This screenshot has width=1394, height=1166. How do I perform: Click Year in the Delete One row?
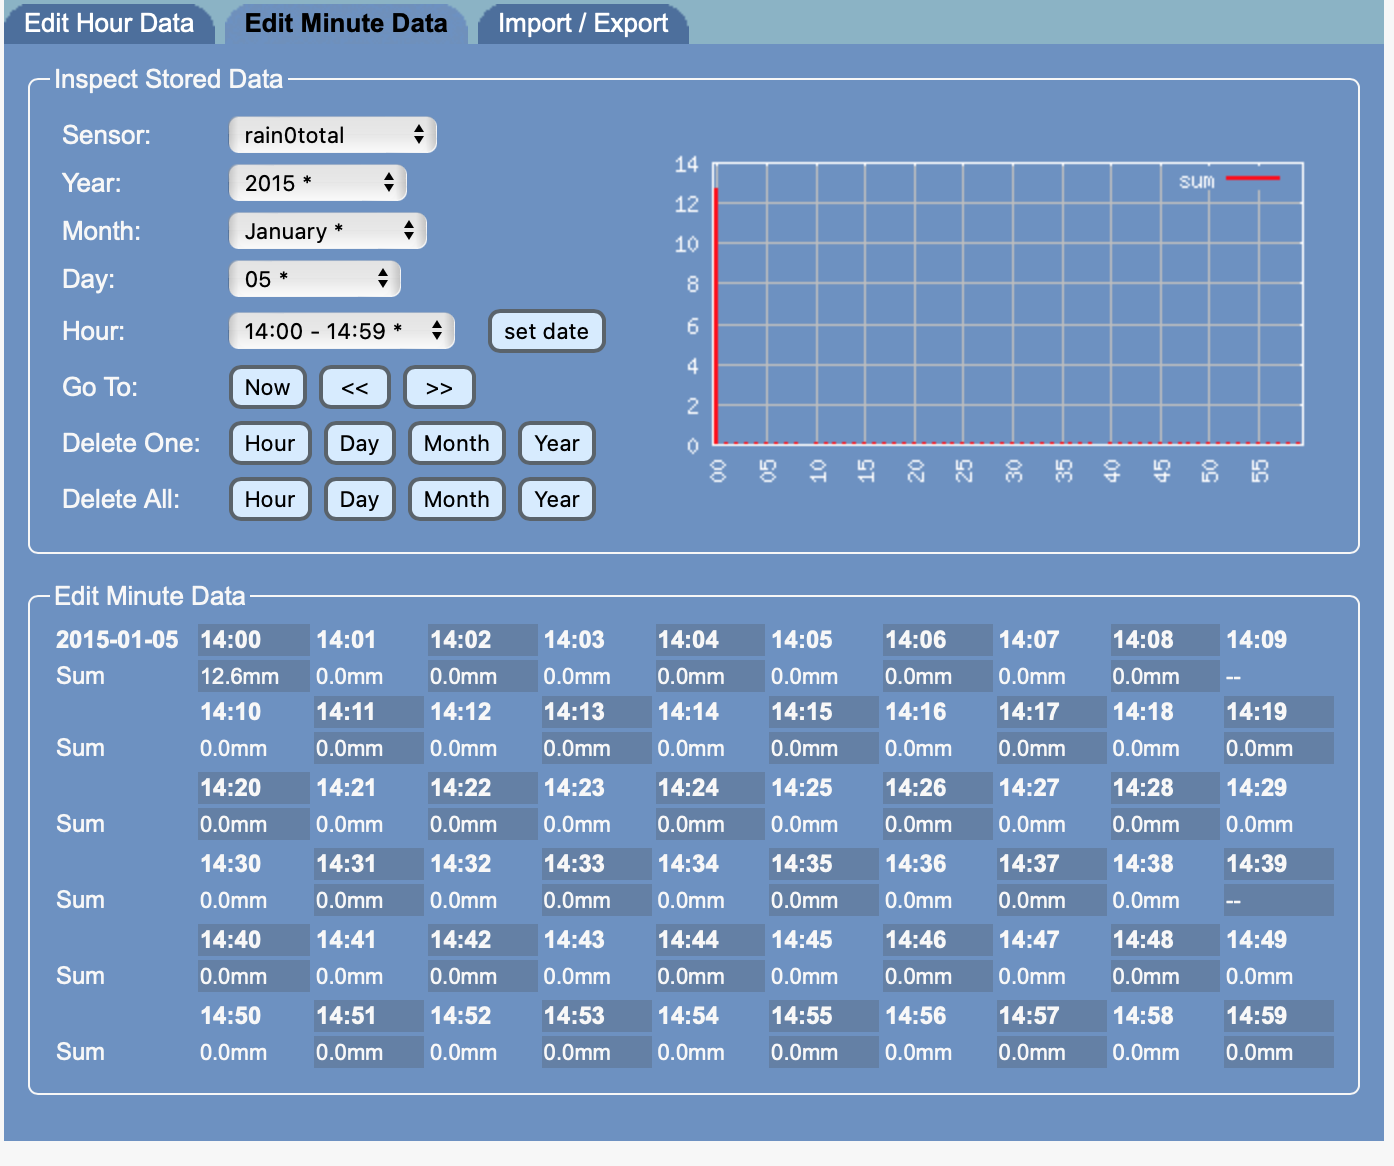(557, 443)
